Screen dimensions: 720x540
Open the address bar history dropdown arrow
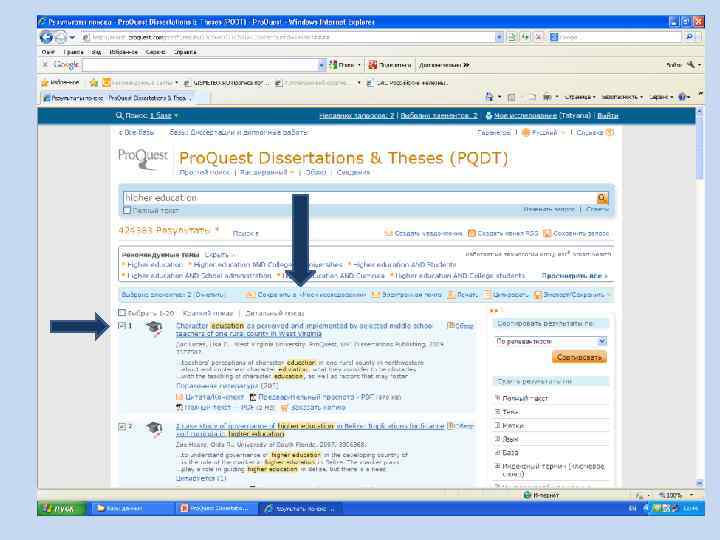[x=499, y=37]
